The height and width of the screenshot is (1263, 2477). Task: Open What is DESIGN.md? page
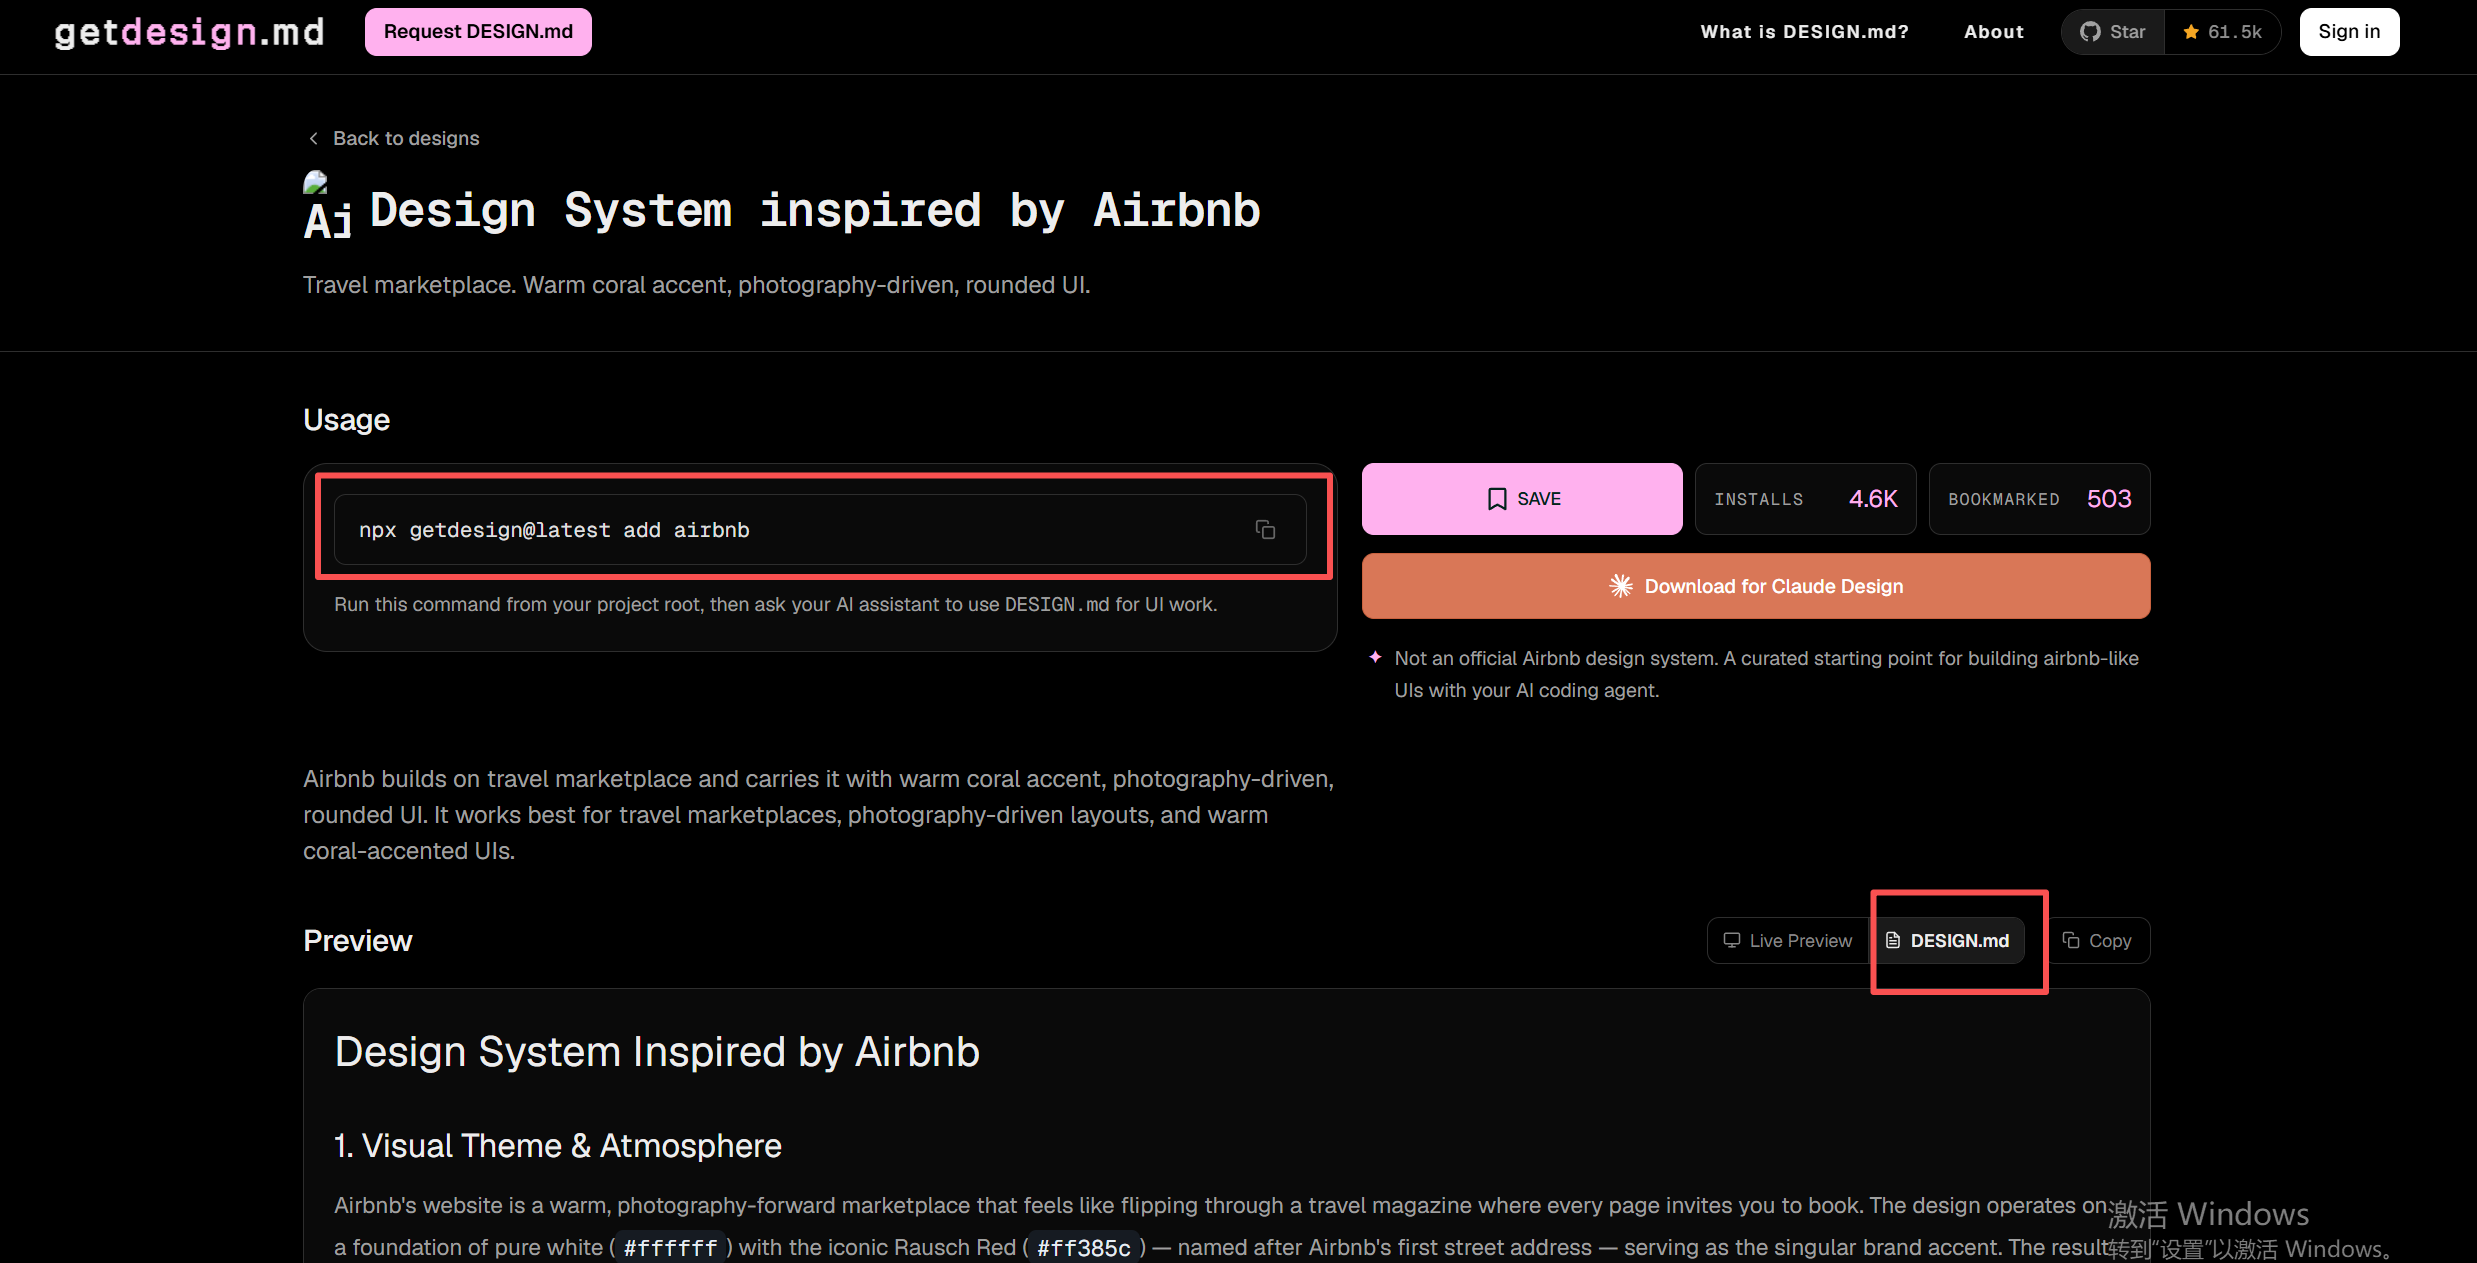[1804, 32]
